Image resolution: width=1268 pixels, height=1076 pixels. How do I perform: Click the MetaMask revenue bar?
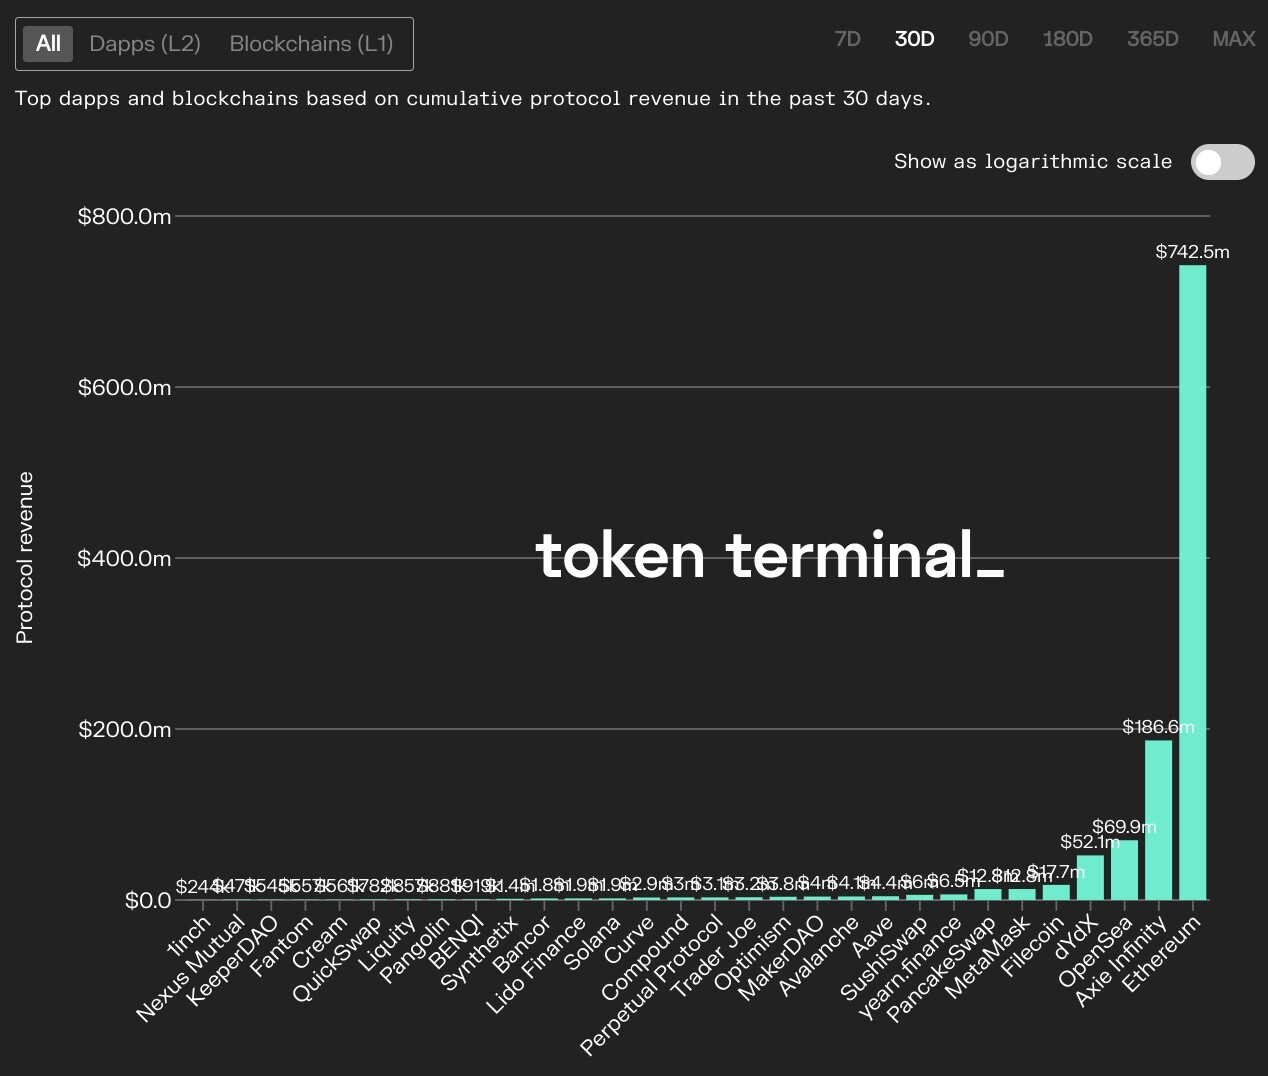1022,894
